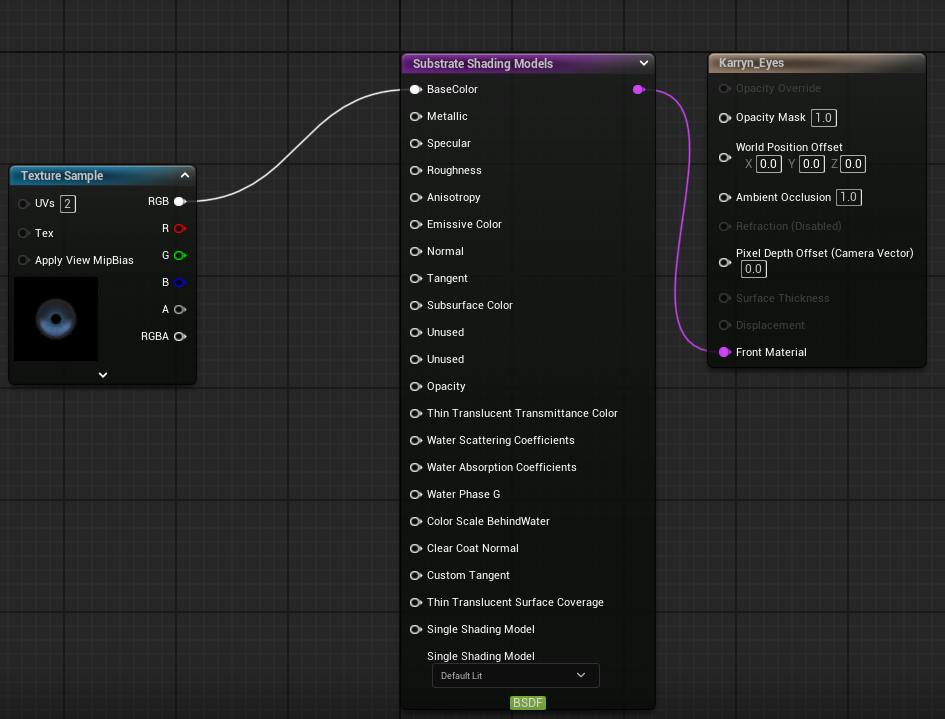Click the Tex input pin
945x719 pixels.
(24, 233)
